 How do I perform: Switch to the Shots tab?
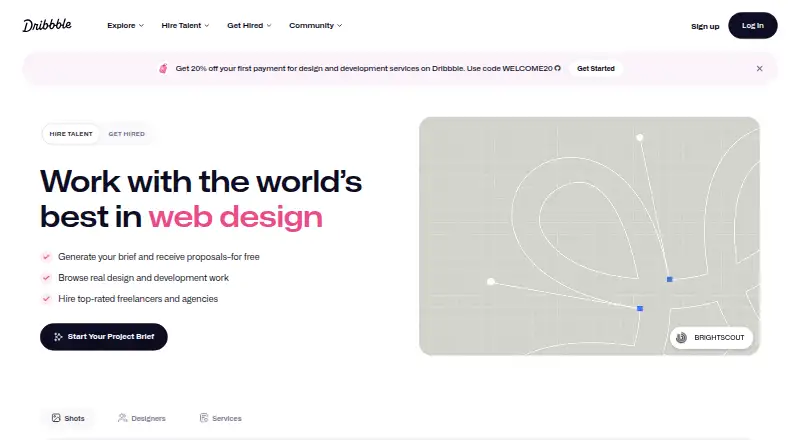(68, 418)
